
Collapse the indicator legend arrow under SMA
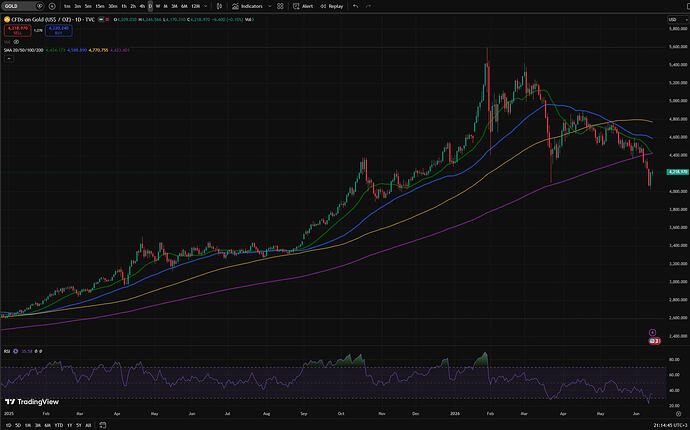[9, 58]
